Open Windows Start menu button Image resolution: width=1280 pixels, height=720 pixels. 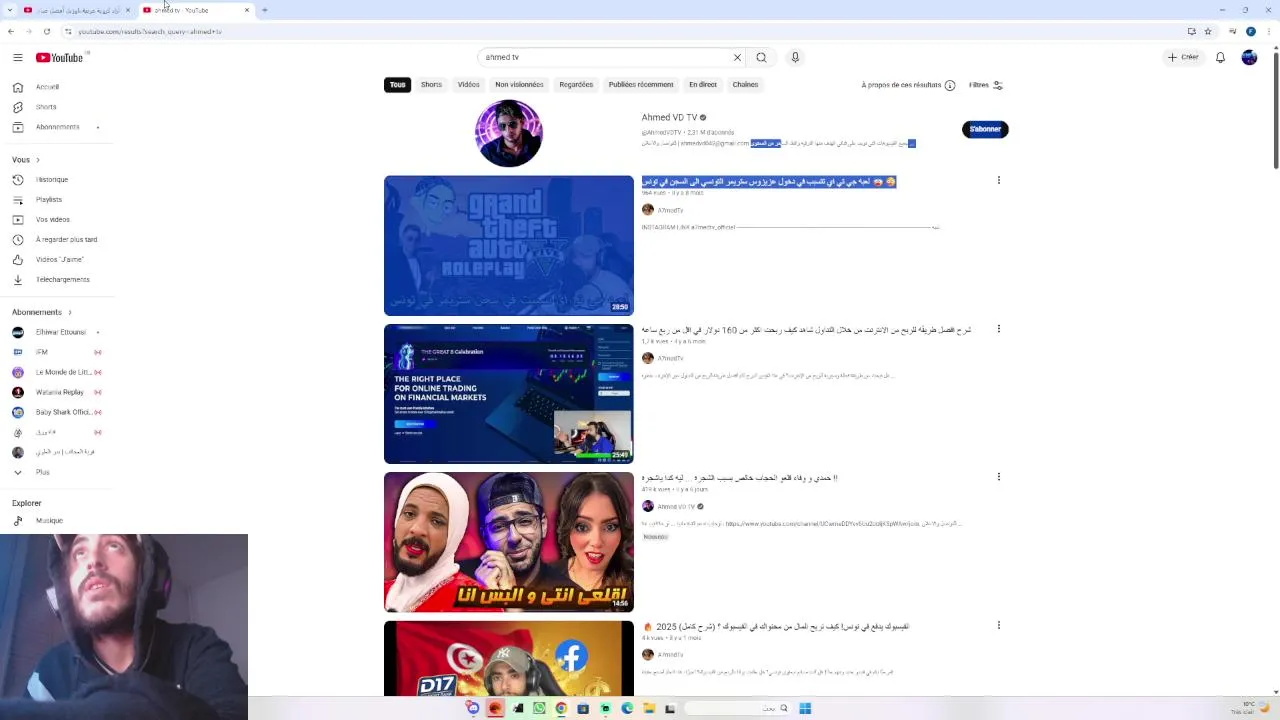(x=805, y=708)
